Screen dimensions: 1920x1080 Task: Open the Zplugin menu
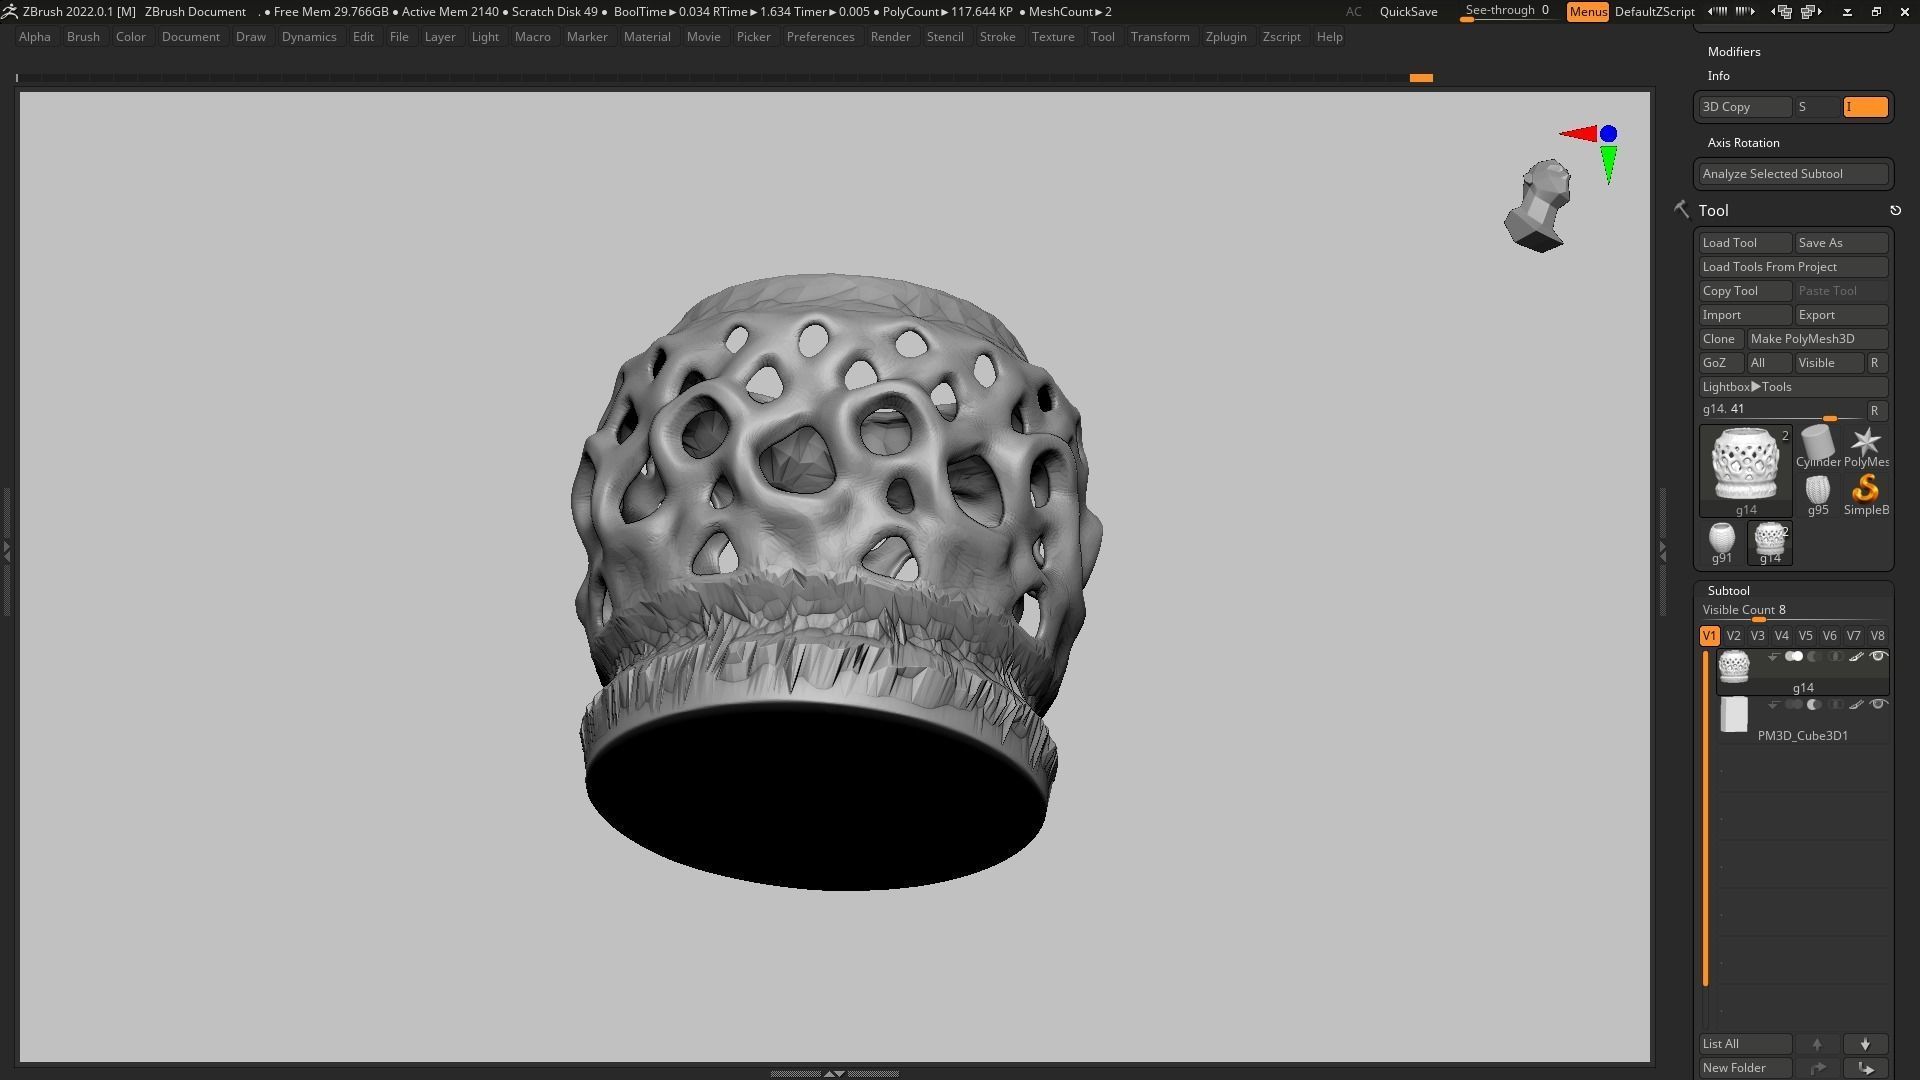(x=1225, y=37)
